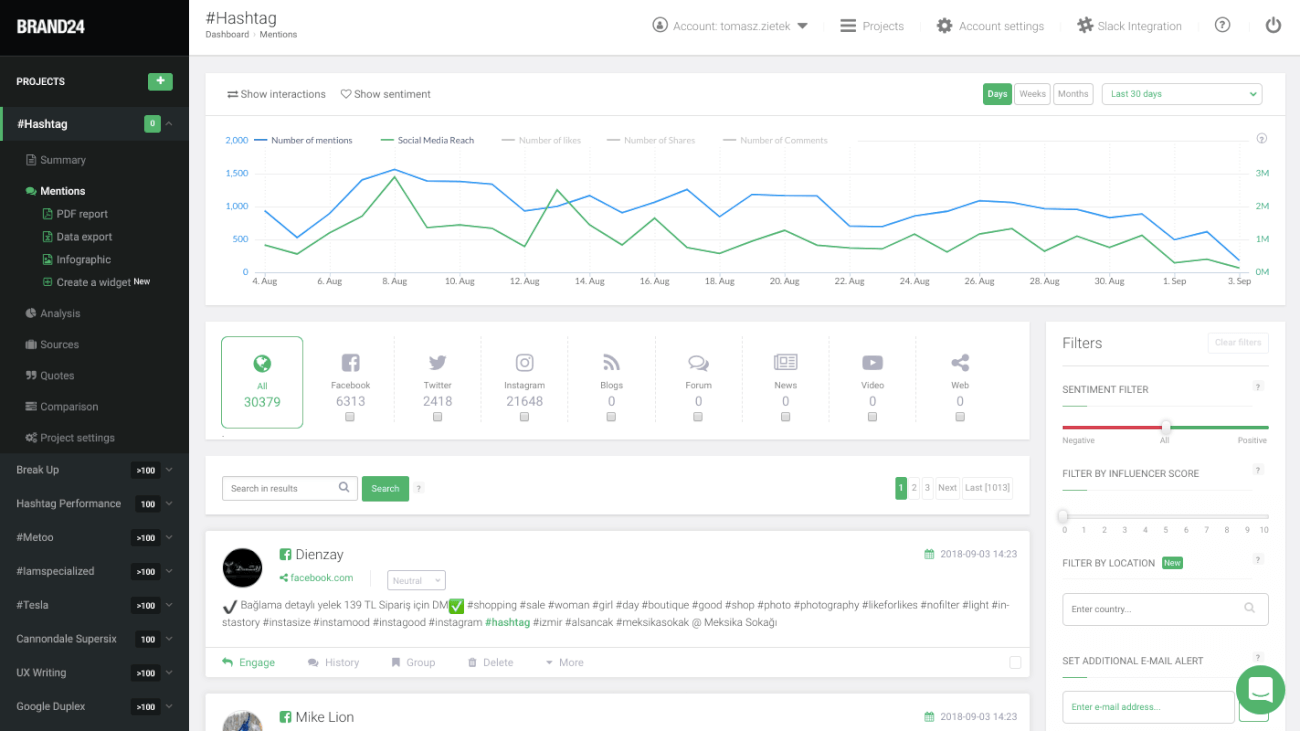Viewport: 1300px width, 731px height.
Task: Click the Enter e-mail address field
Action: (x=1148, y=707)
